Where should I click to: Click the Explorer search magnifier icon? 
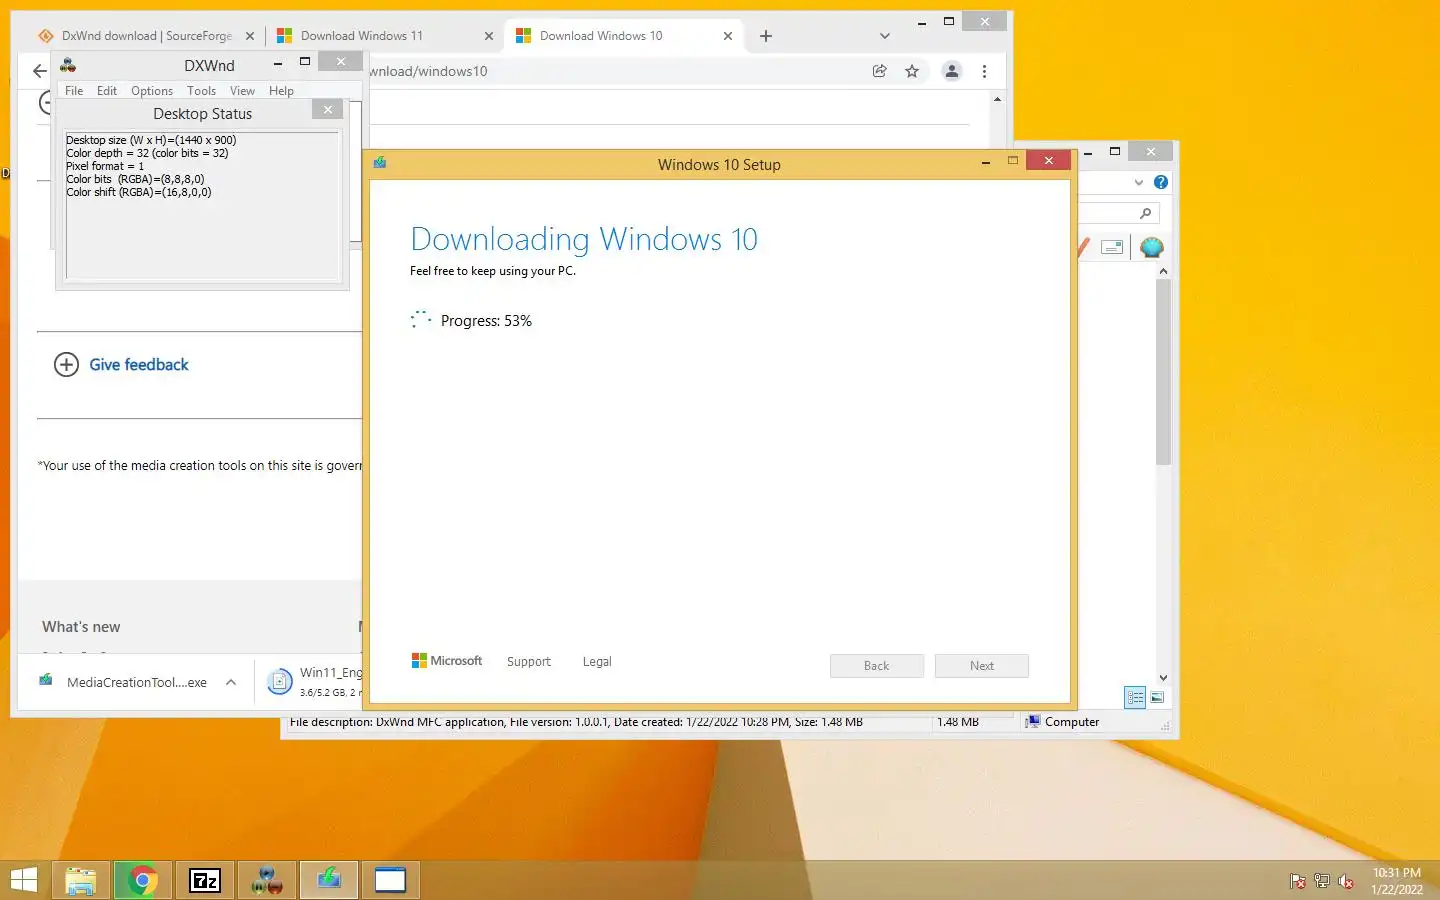(1146, 213)
